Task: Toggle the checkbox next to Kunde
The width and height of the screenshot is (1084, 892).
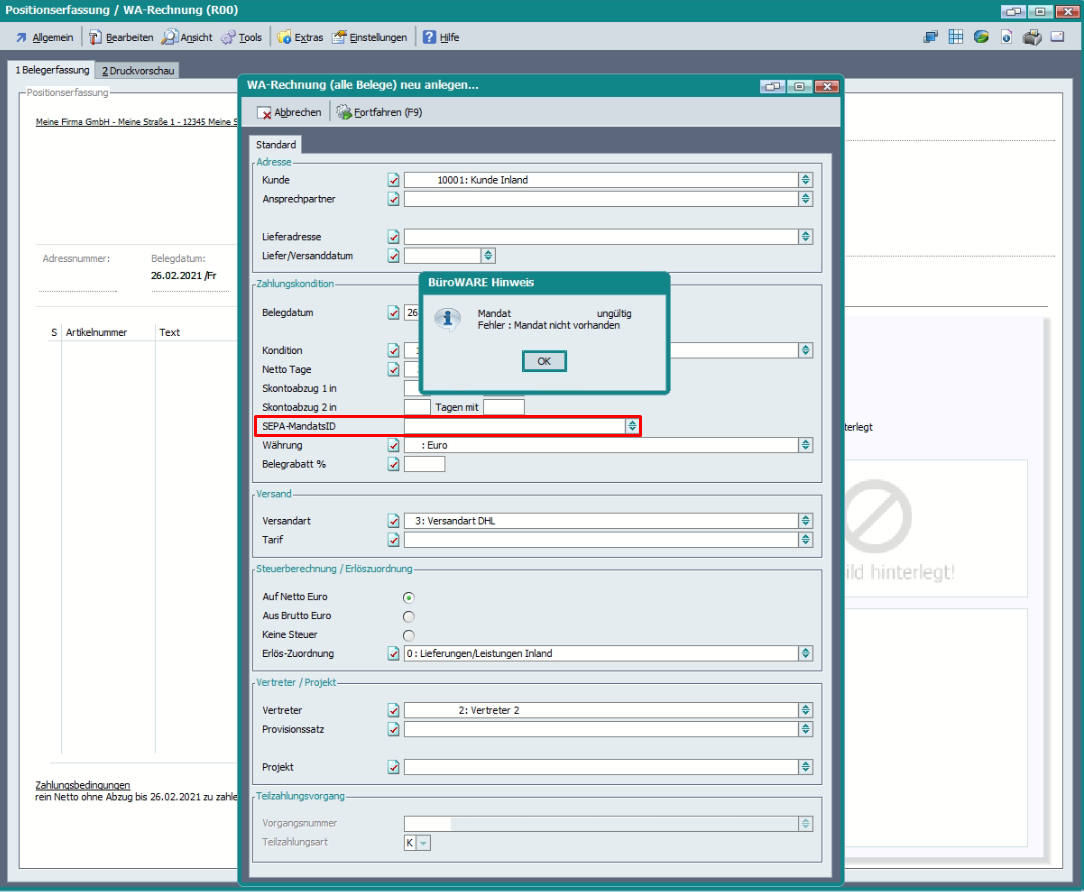Action: (x=393, y=180)
